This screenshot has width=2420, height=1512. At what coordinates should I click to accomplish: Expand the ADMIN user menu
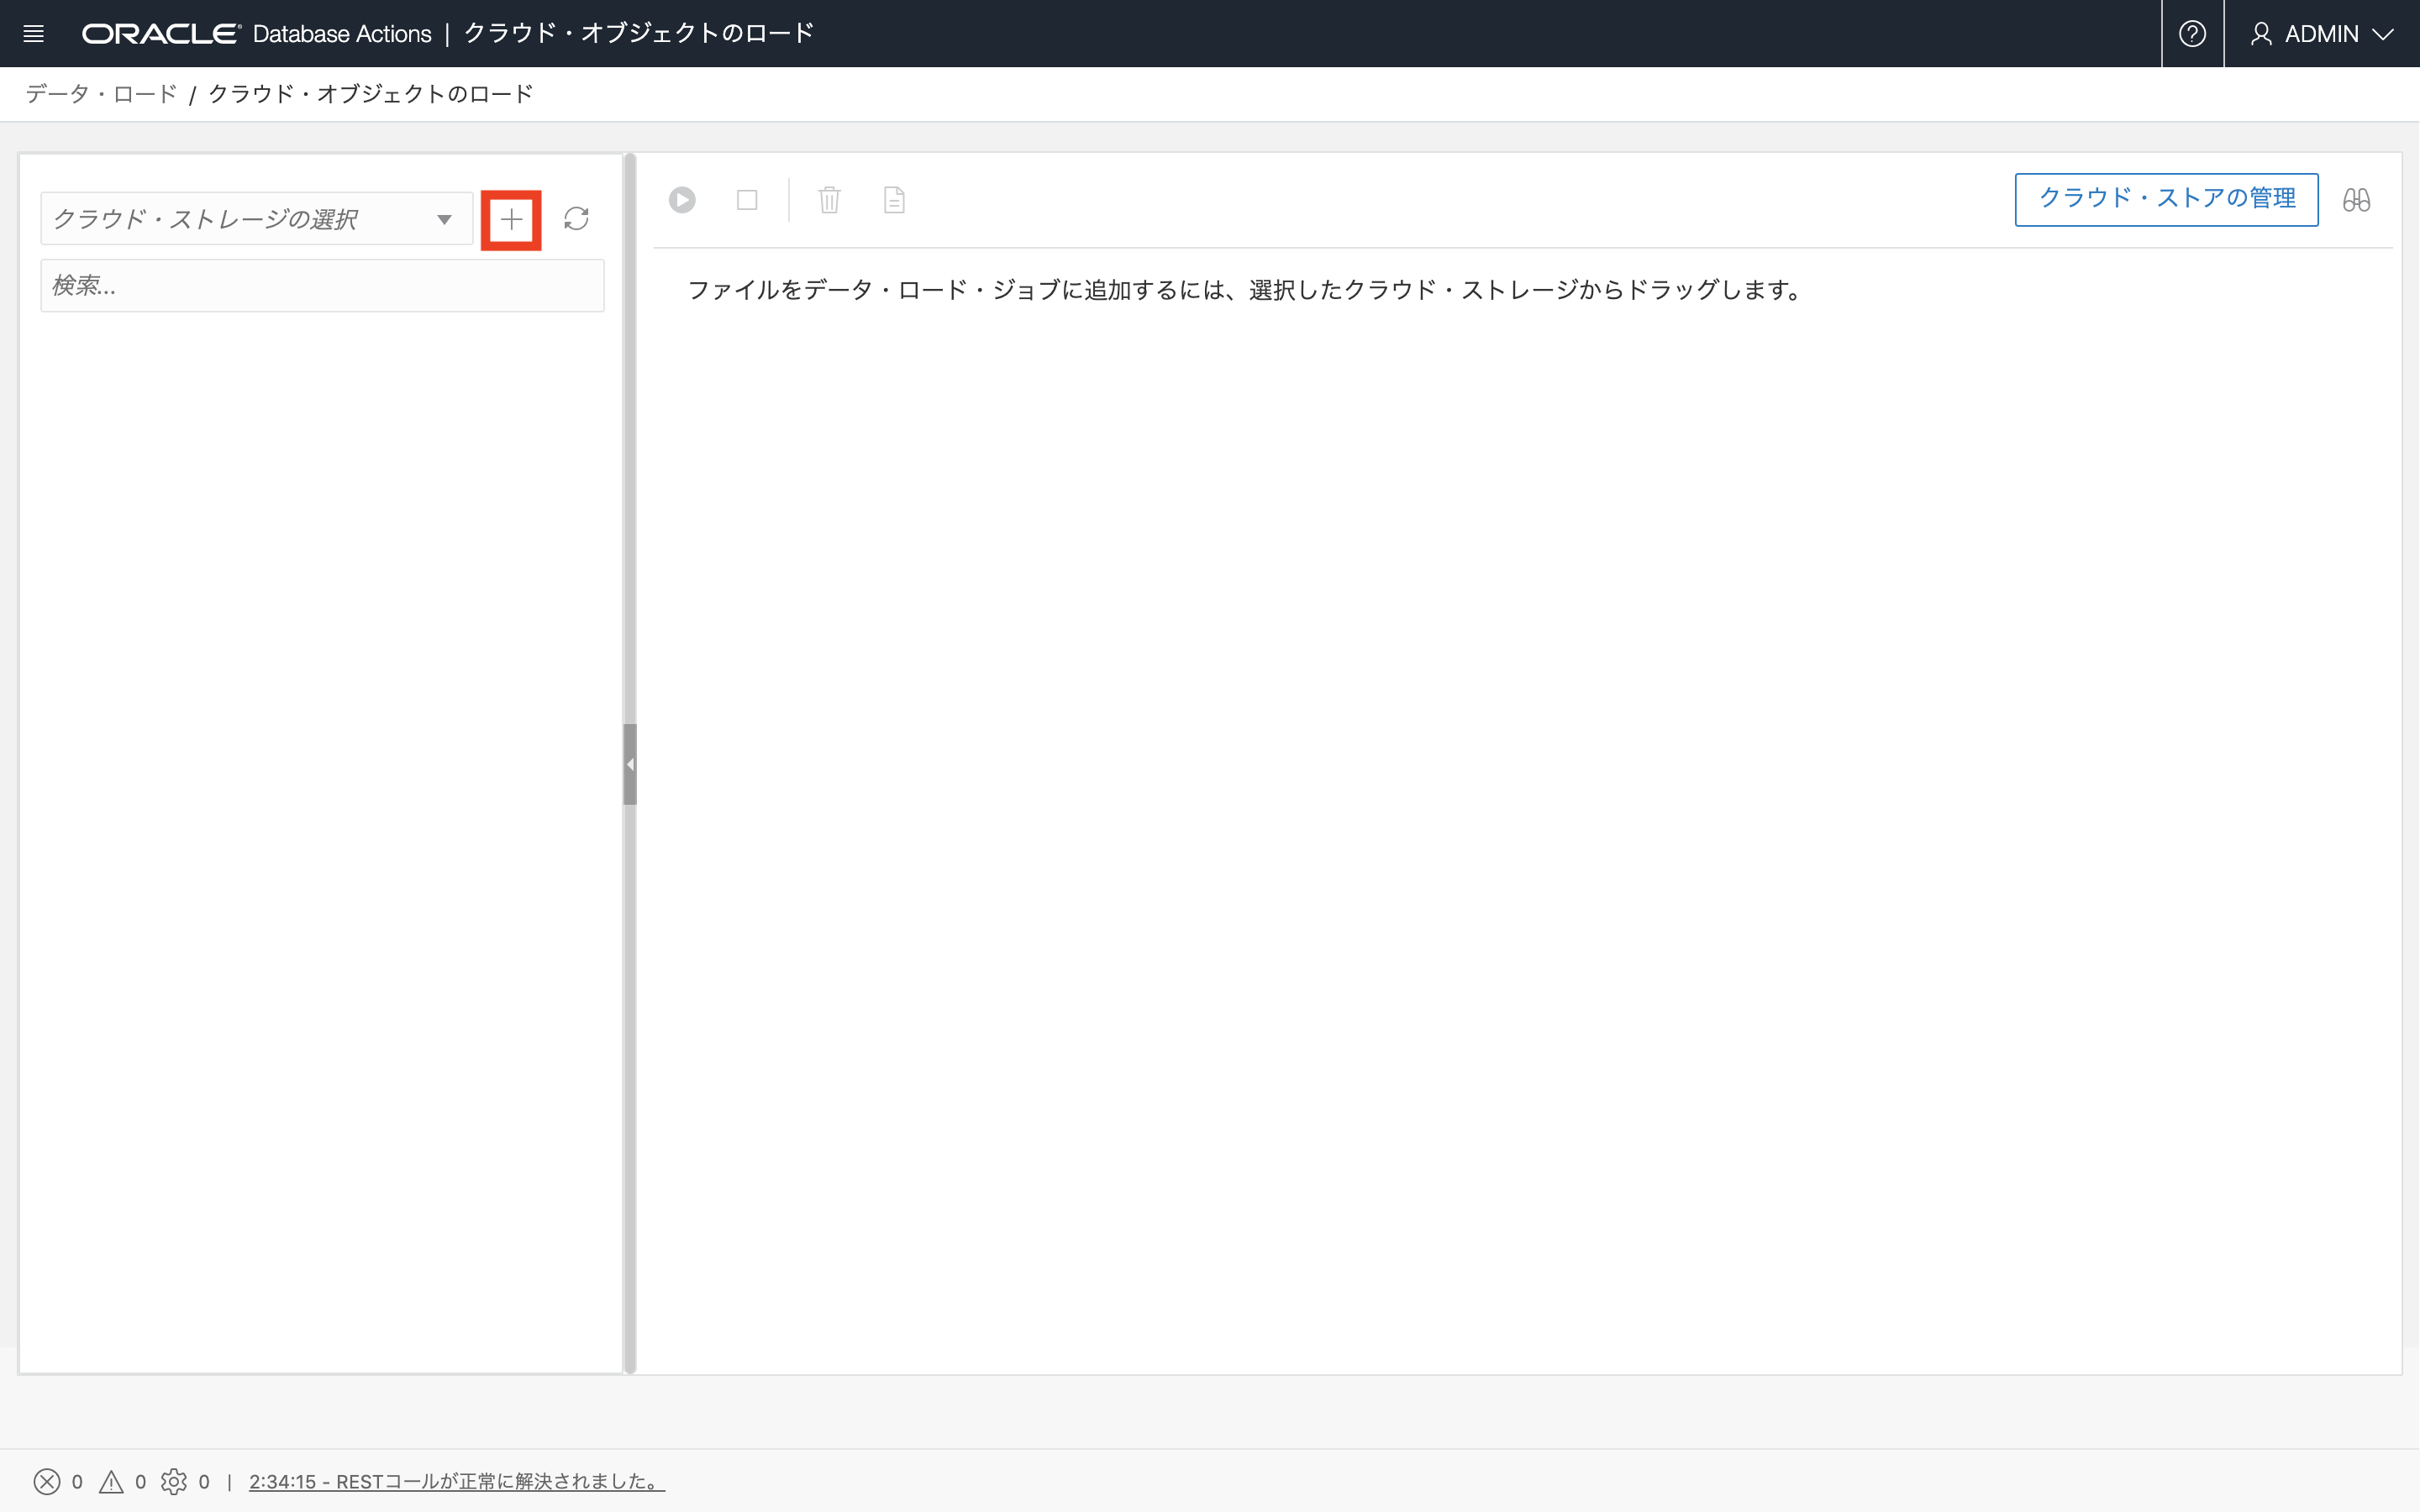[x=2322, y=33]
